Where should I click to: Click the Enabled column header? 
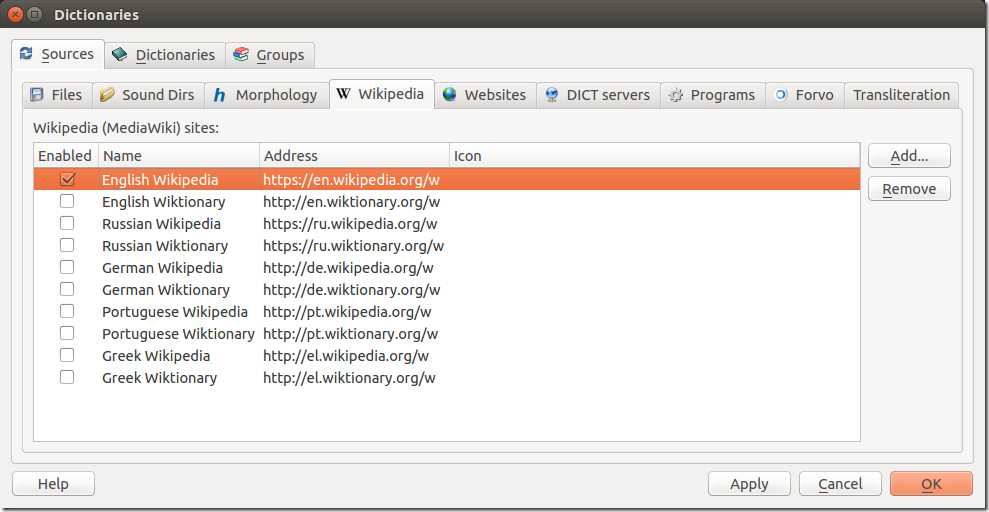tap(66, 155)
